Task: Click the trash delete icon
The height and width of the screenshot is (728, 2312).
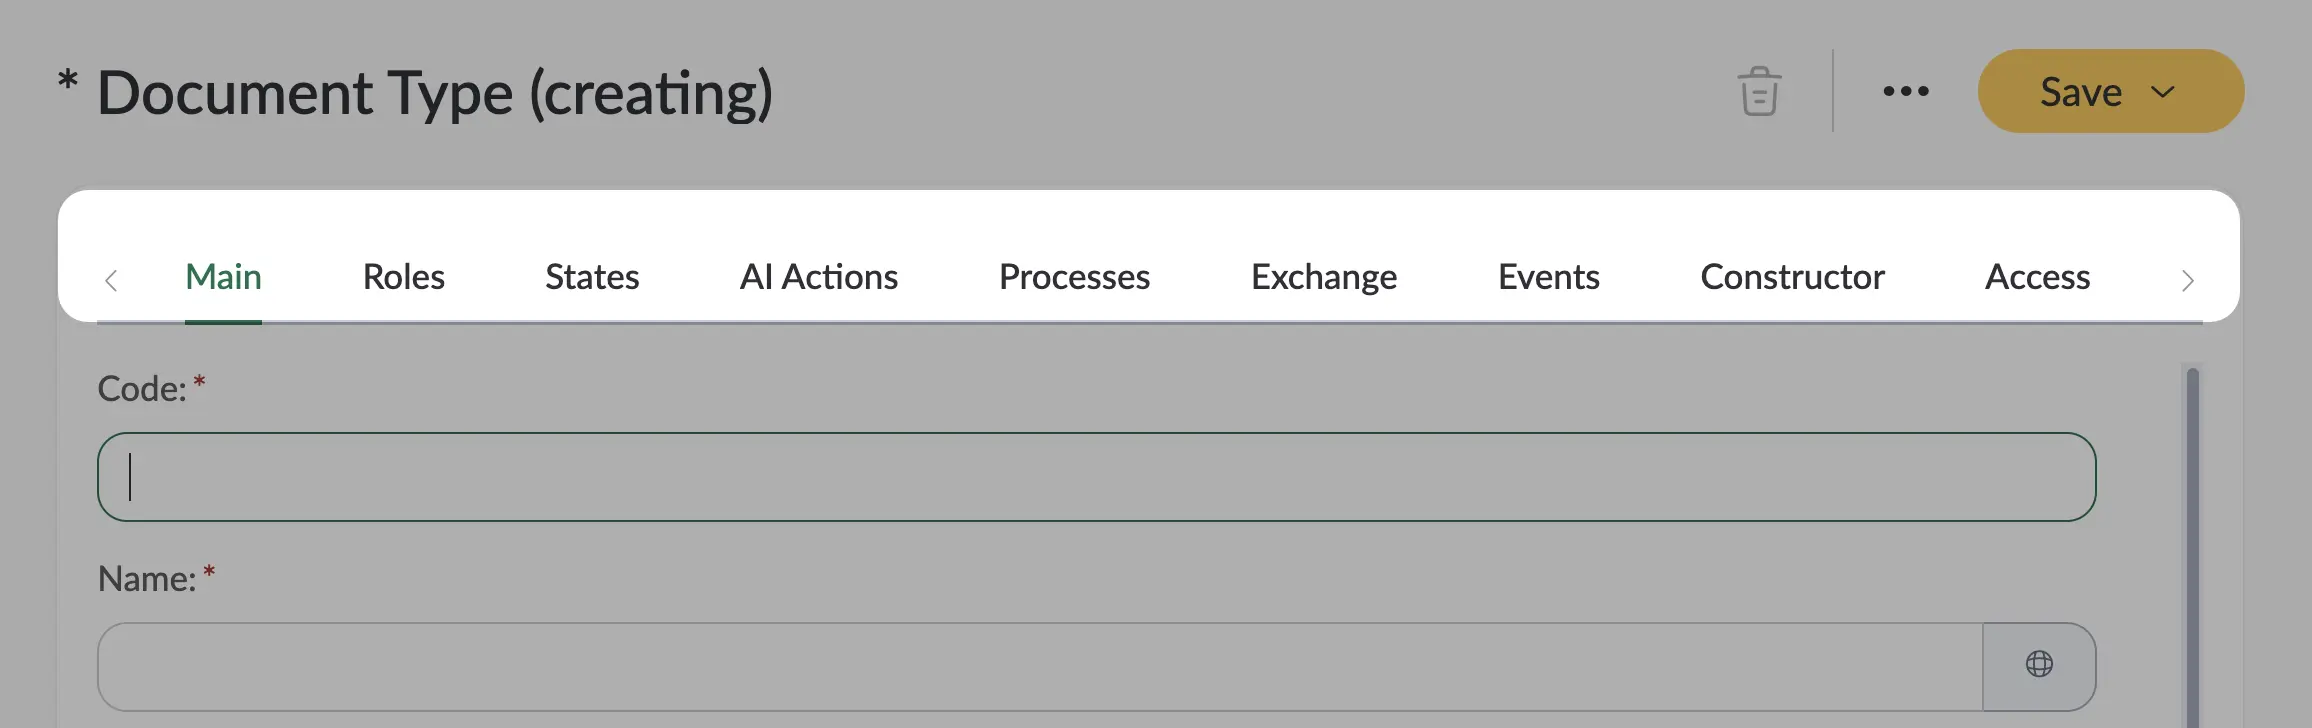Action: pos(1759,91)
